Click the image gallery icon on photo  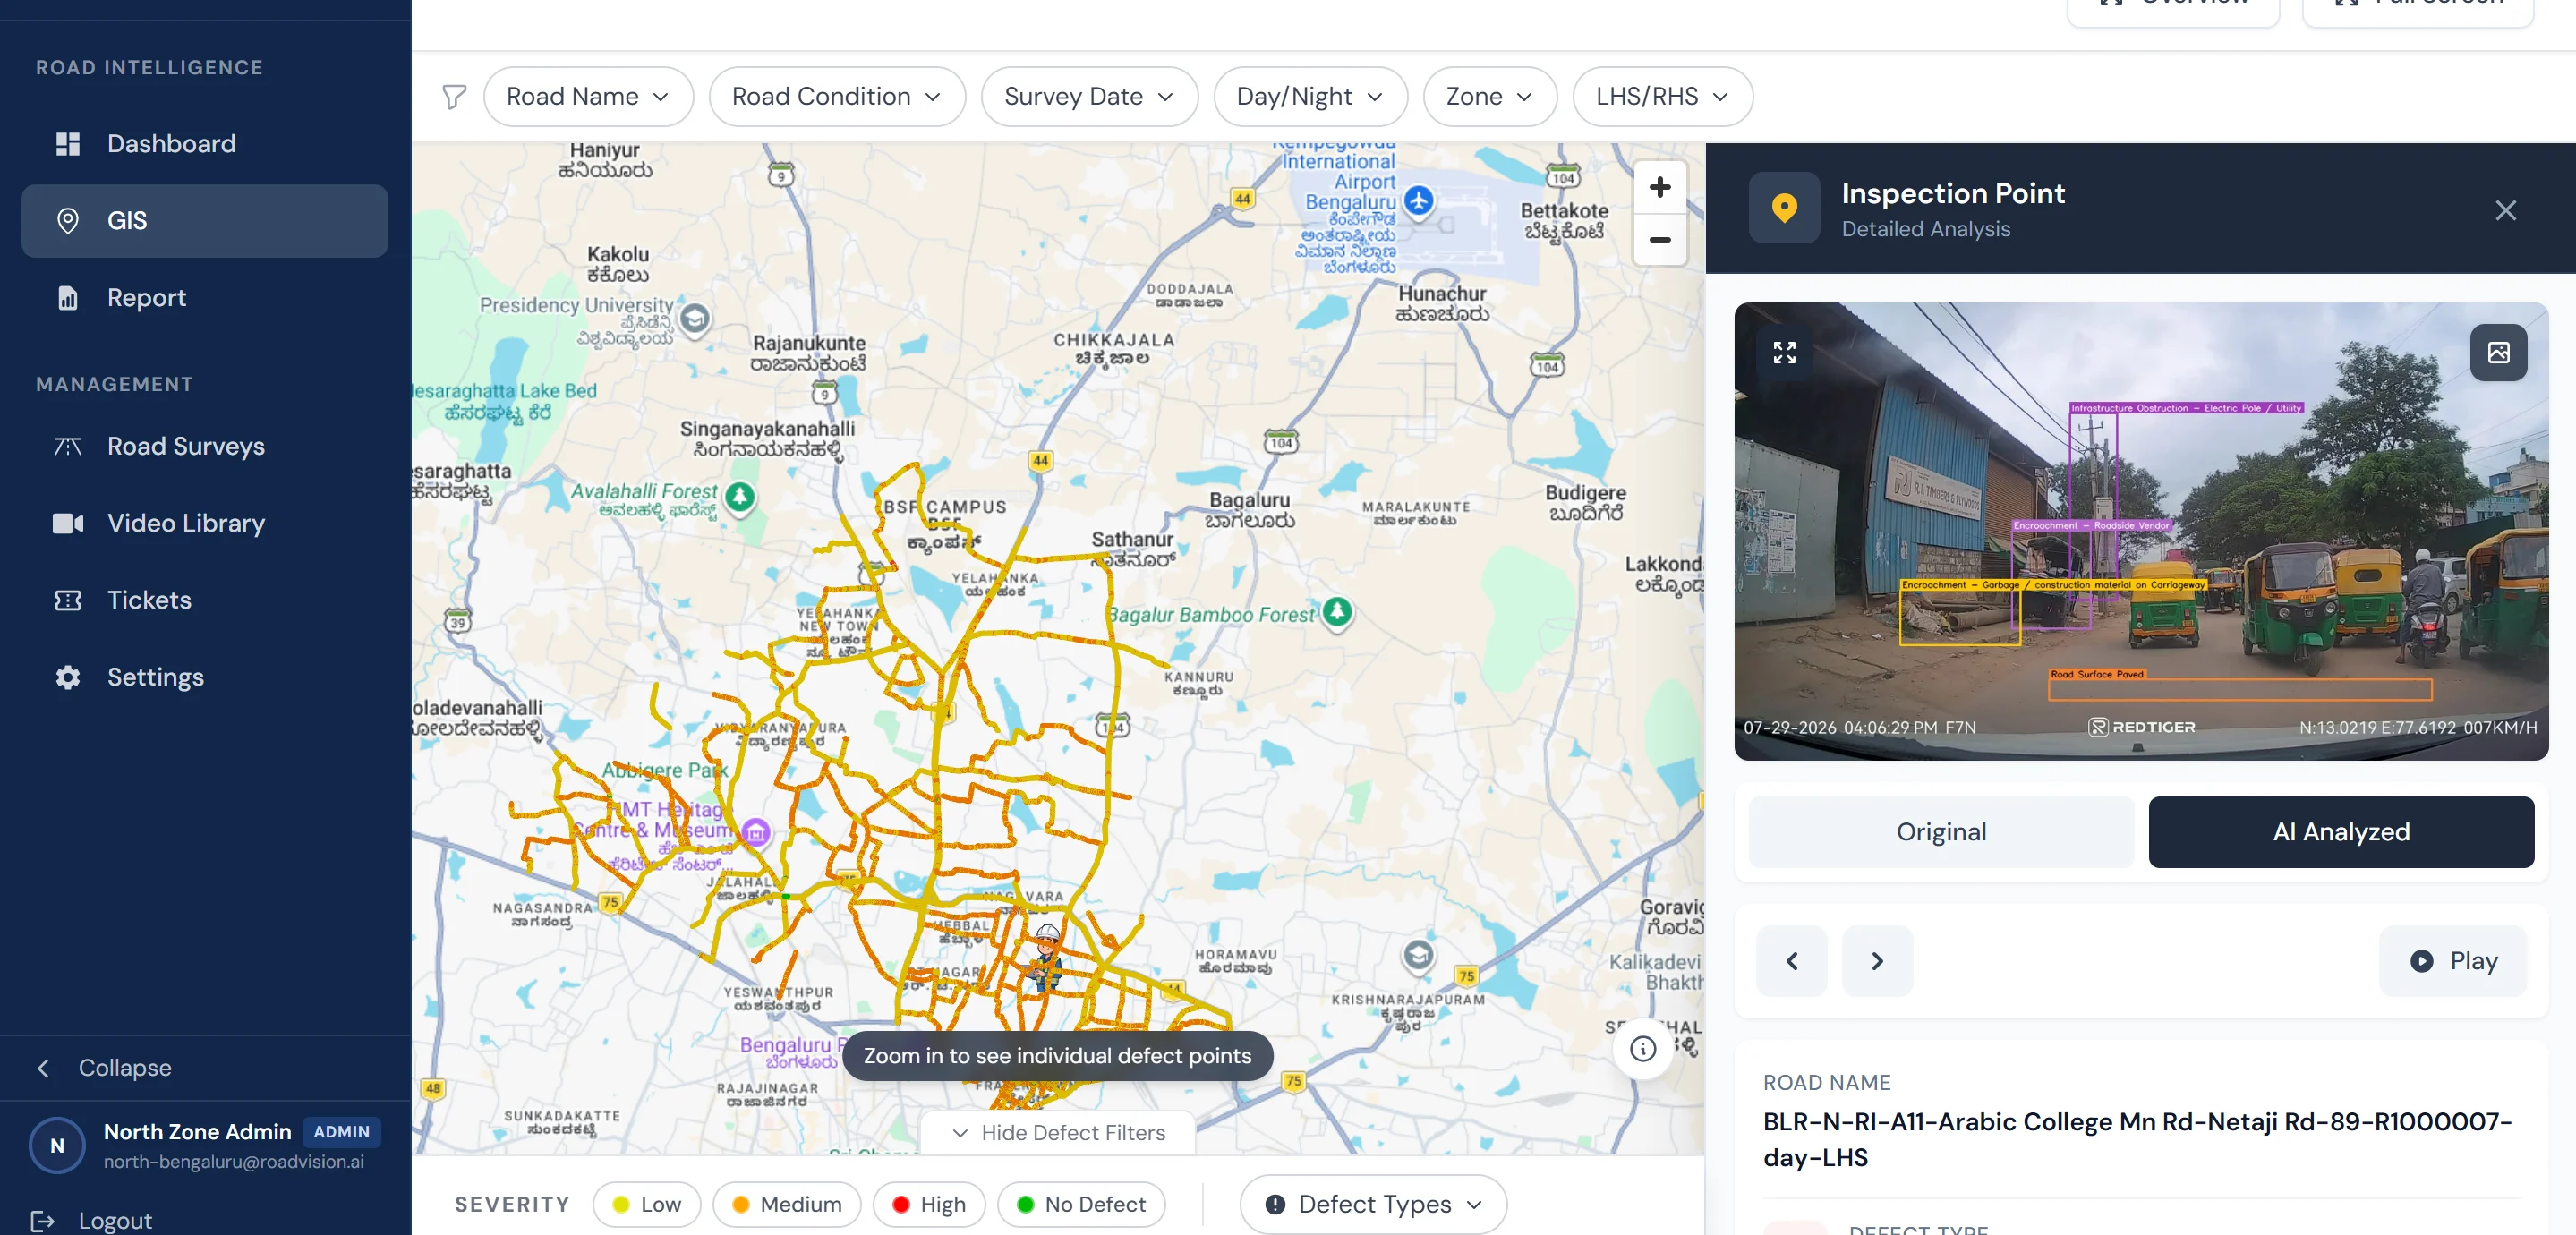tap(2498, 353)
